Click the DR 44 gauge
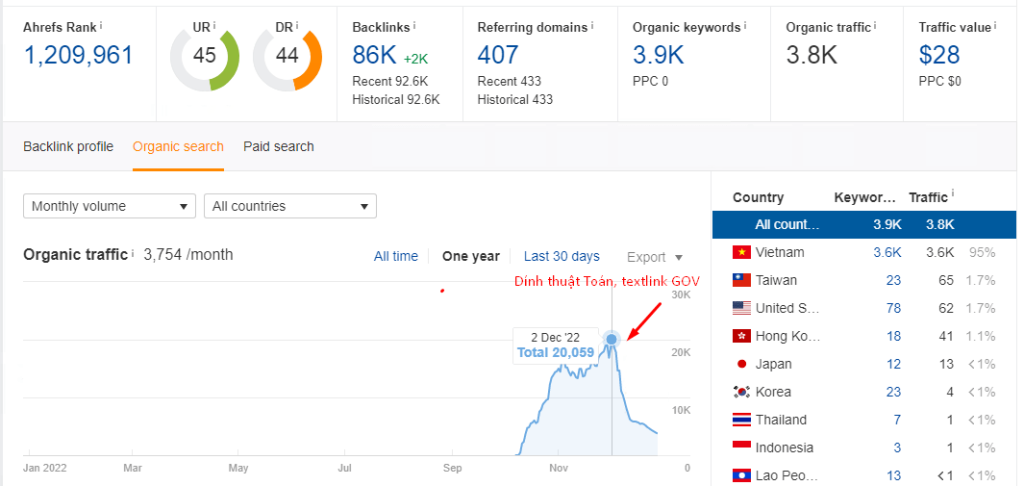 pyautogui.click(x=287, y=57)
